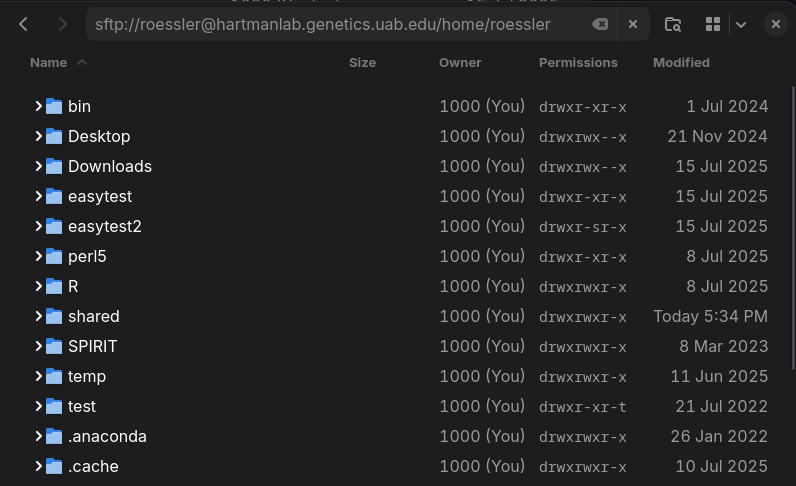The height and width of the screenshot is (486, 796).
Task: Sort by Modified column header
Action: [681, 62]
